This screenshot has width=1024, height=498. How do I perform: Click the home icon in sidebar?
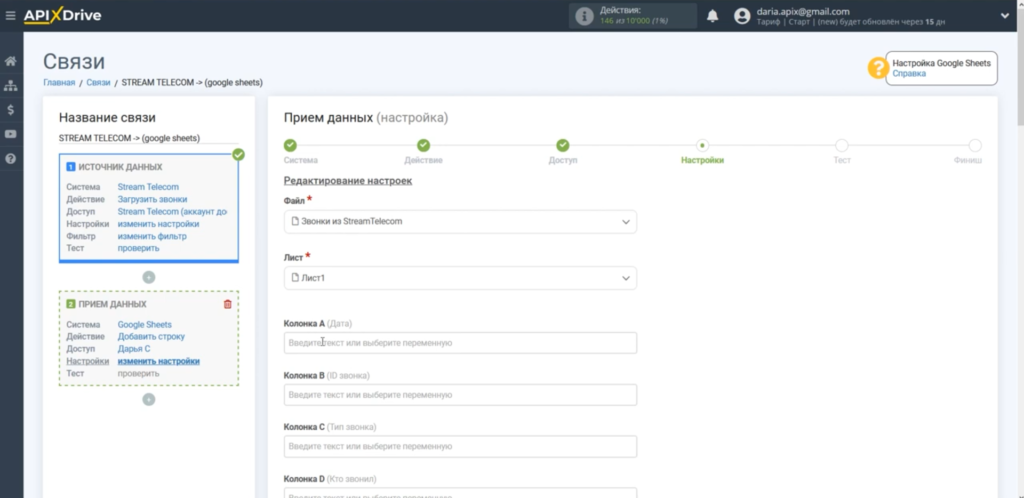11,61
